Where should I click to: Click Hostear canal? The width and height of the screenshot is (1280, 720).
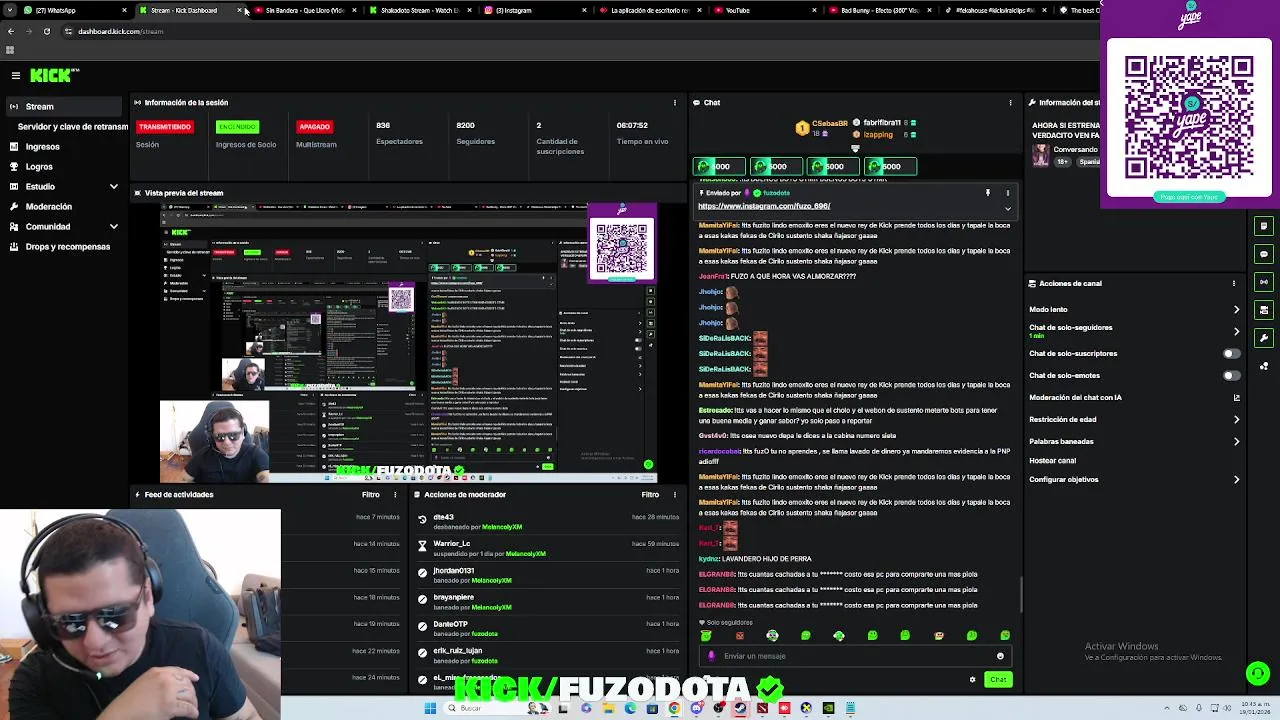1052,461
